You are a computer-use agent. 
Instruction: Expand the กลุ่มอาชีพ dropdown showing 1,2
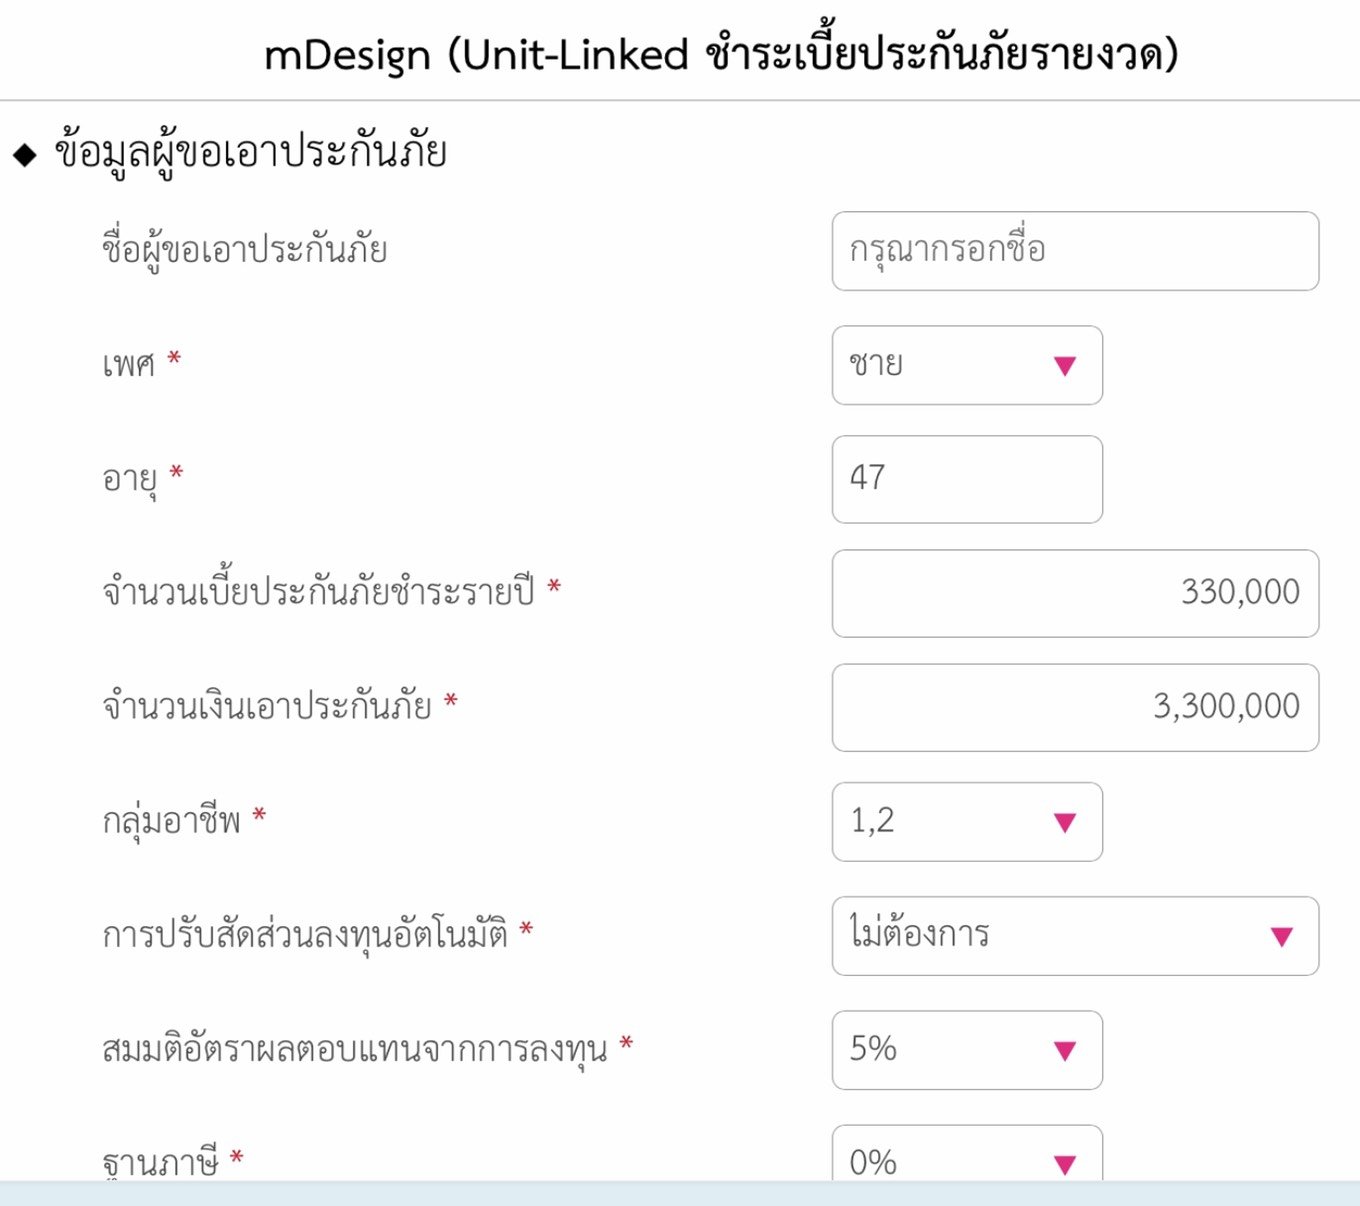965,822
